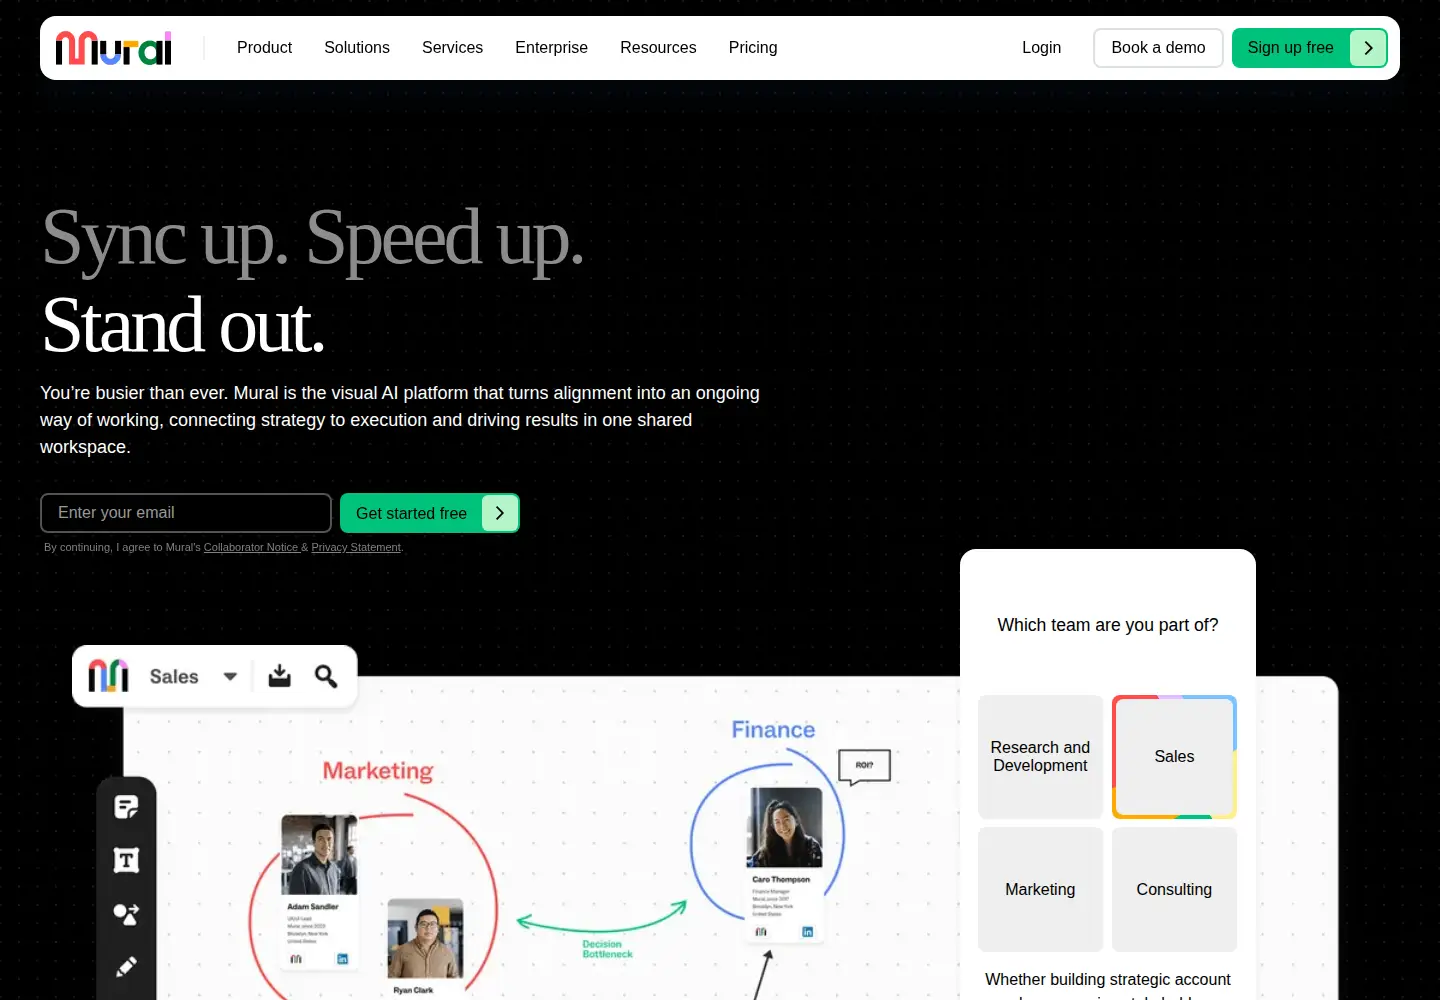Open the Enterprise menu
The image size is (1440, 1000).
[551, 48]
